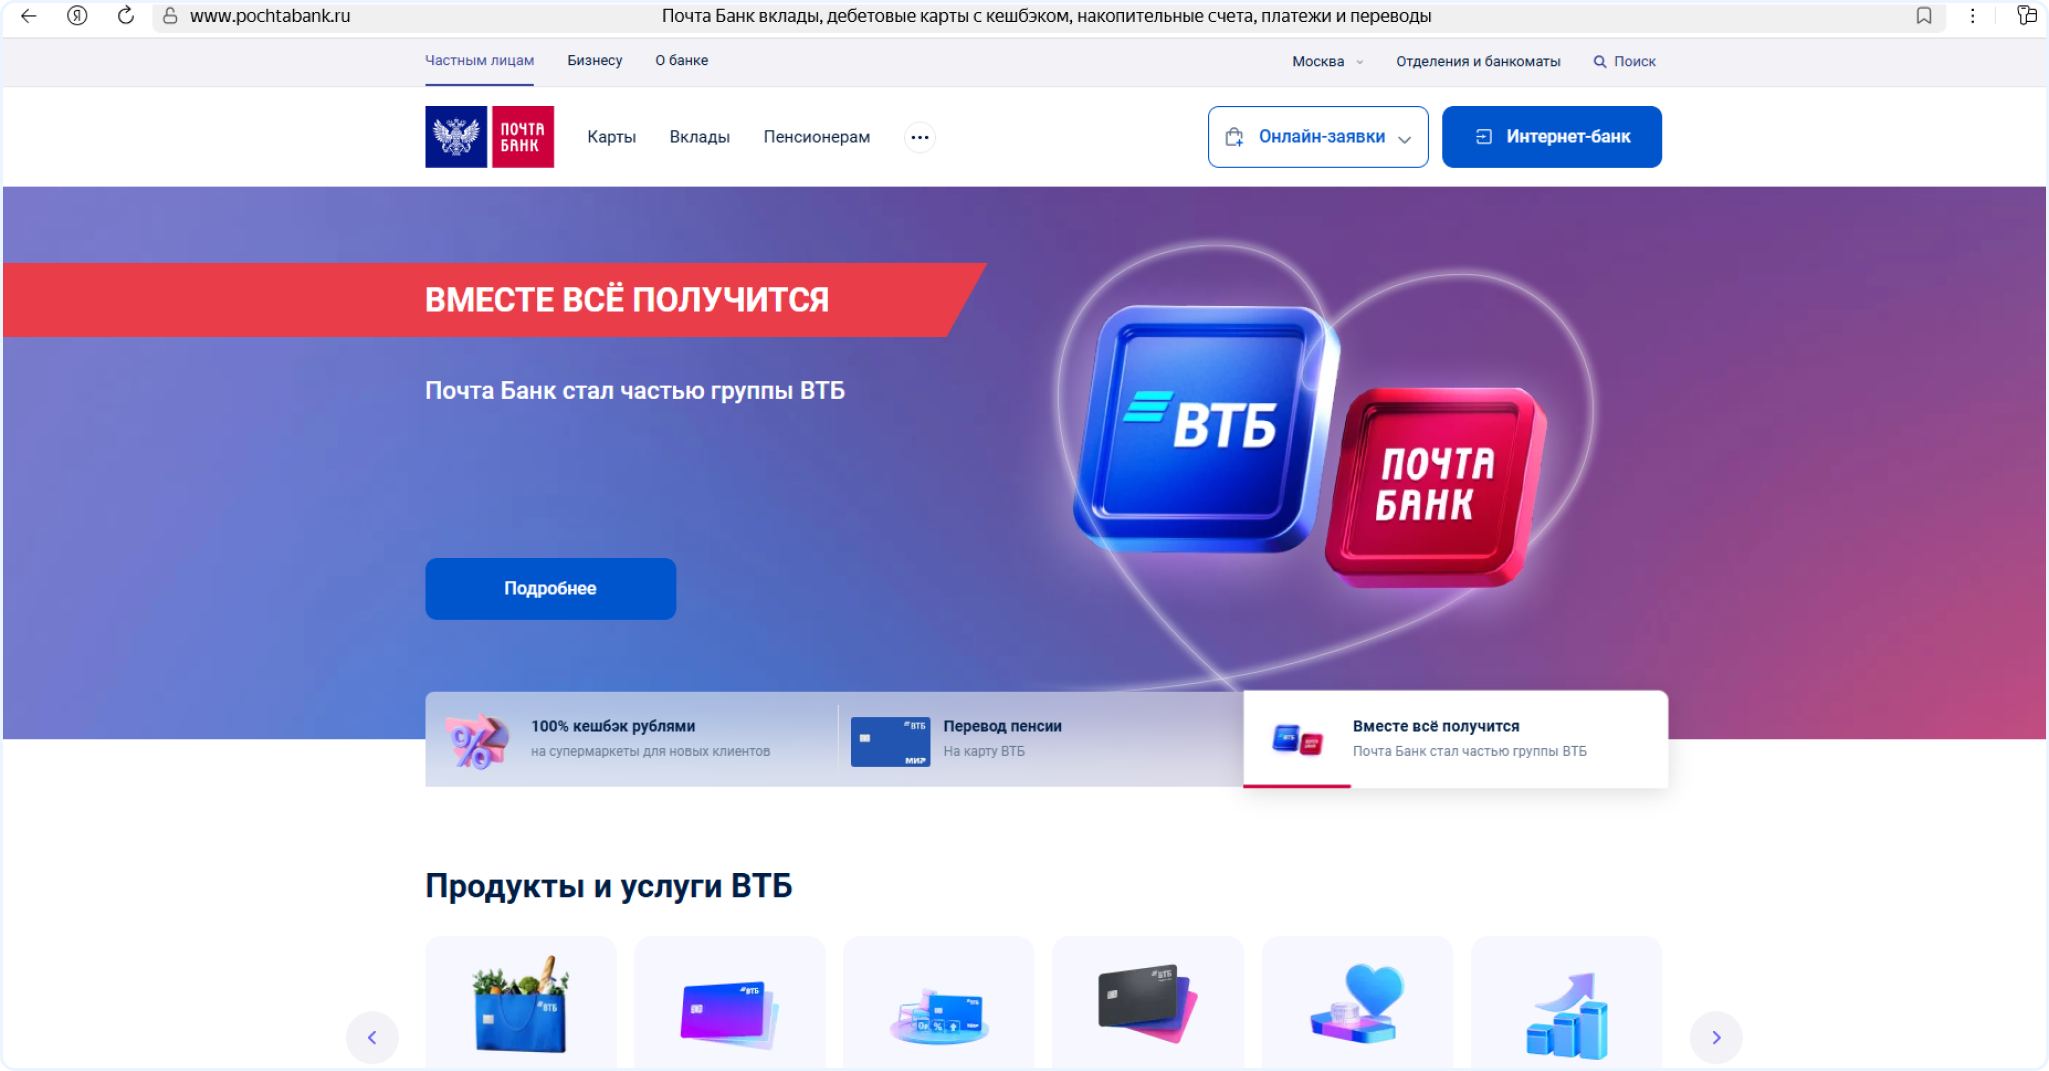Open the Вклады menu item
The height and width of the screenshot is (1071, 2049).
click(700, 137)
